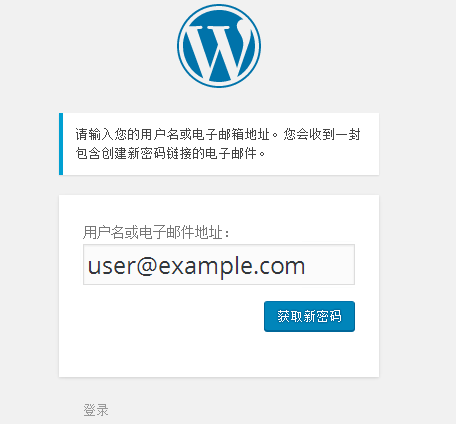Click the user@example.com text in the field
The image size is (456, 424).
(196, 267)
